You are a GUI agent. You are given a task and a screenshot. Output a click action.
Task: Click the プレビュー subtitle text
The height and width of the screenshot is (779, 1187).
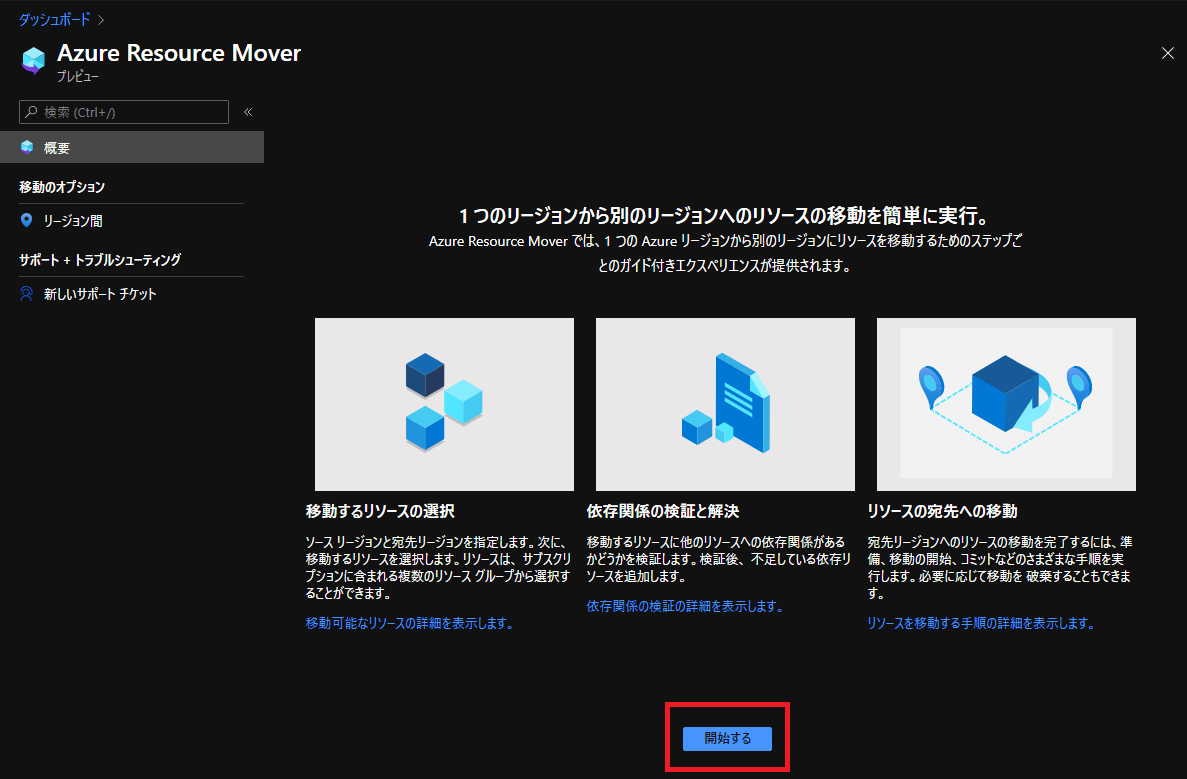[x=78, y=76]
